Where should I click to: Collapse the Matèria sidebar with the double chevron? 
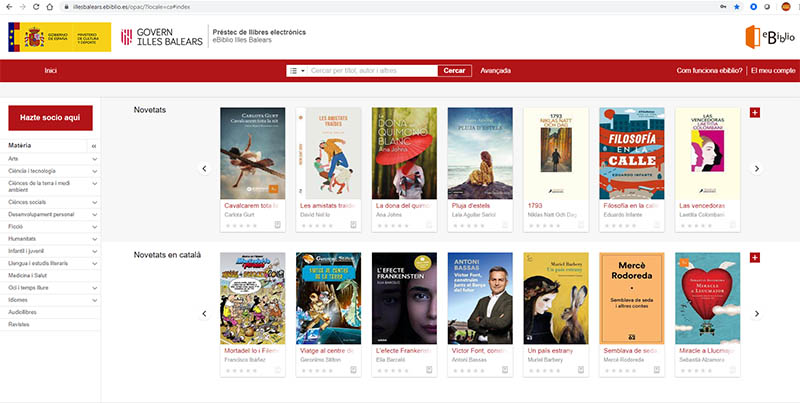coord(94,146)
